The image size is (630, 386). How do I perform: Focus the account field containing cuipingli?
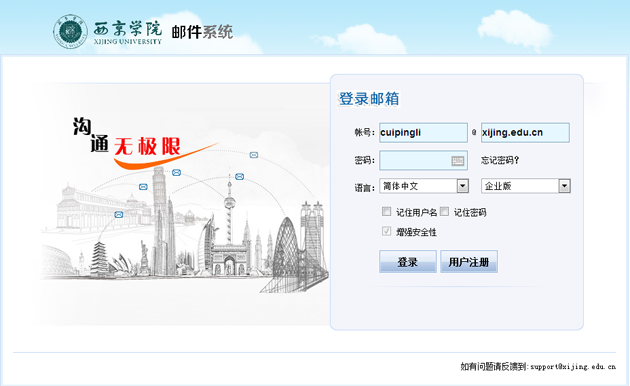[423, 133]
